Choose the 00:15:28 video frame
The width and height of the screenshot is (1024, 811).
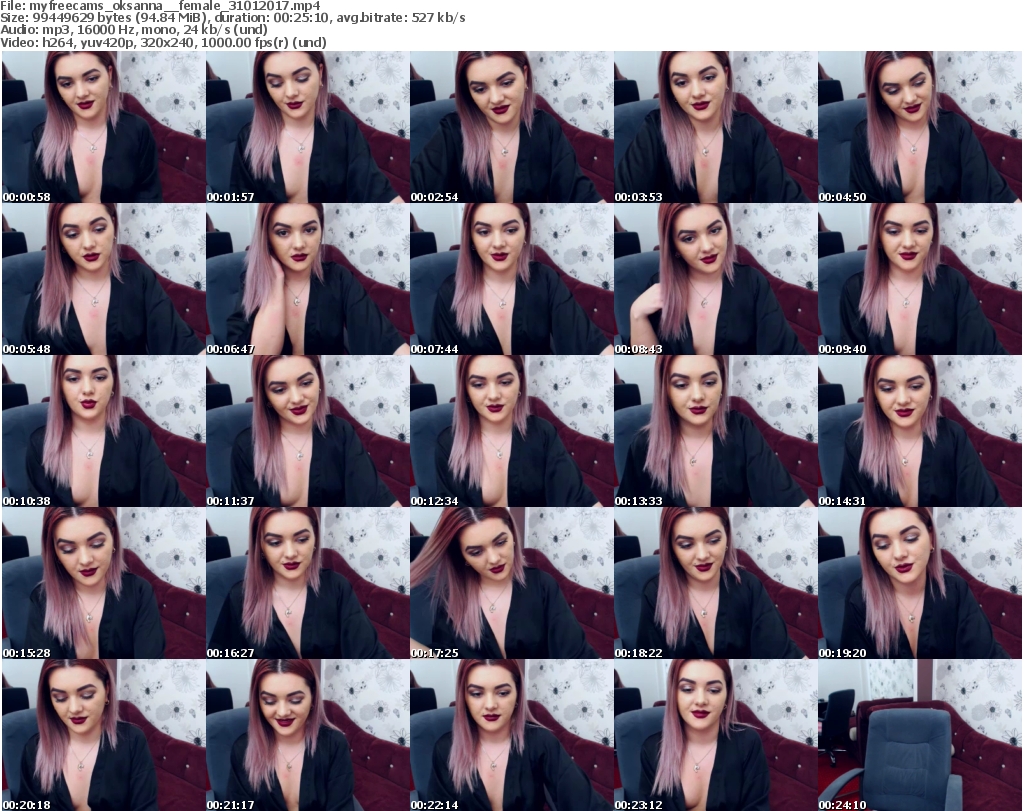[103, 582]
